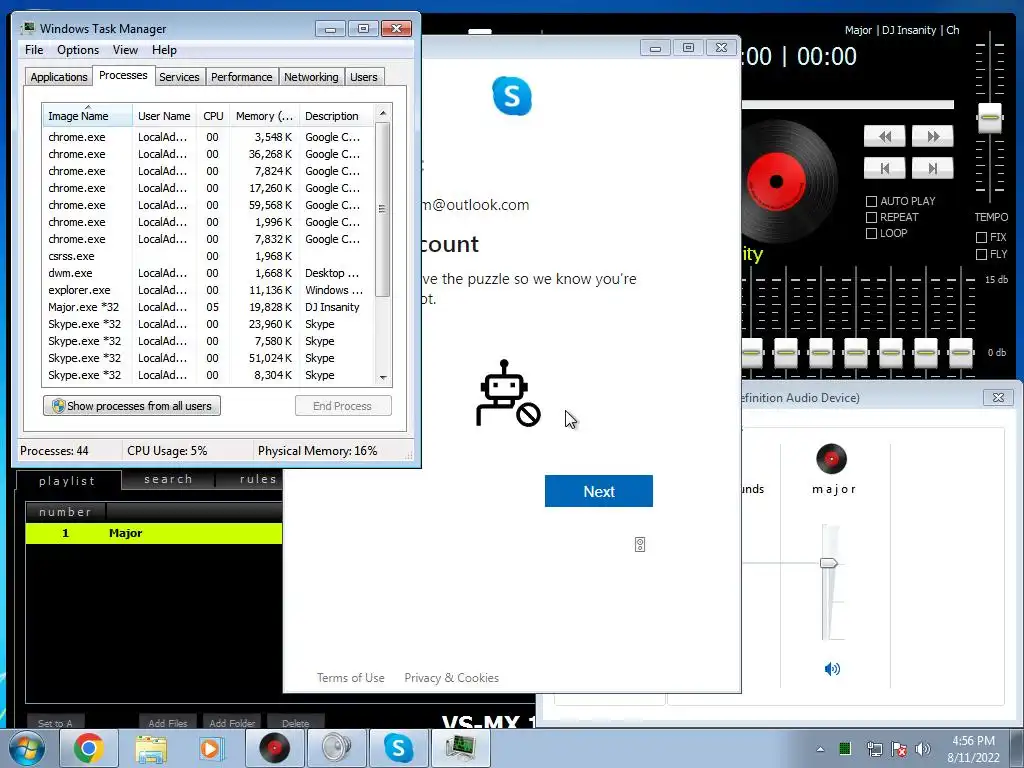Enable the REPEAT checkbox

pos(871,217)
